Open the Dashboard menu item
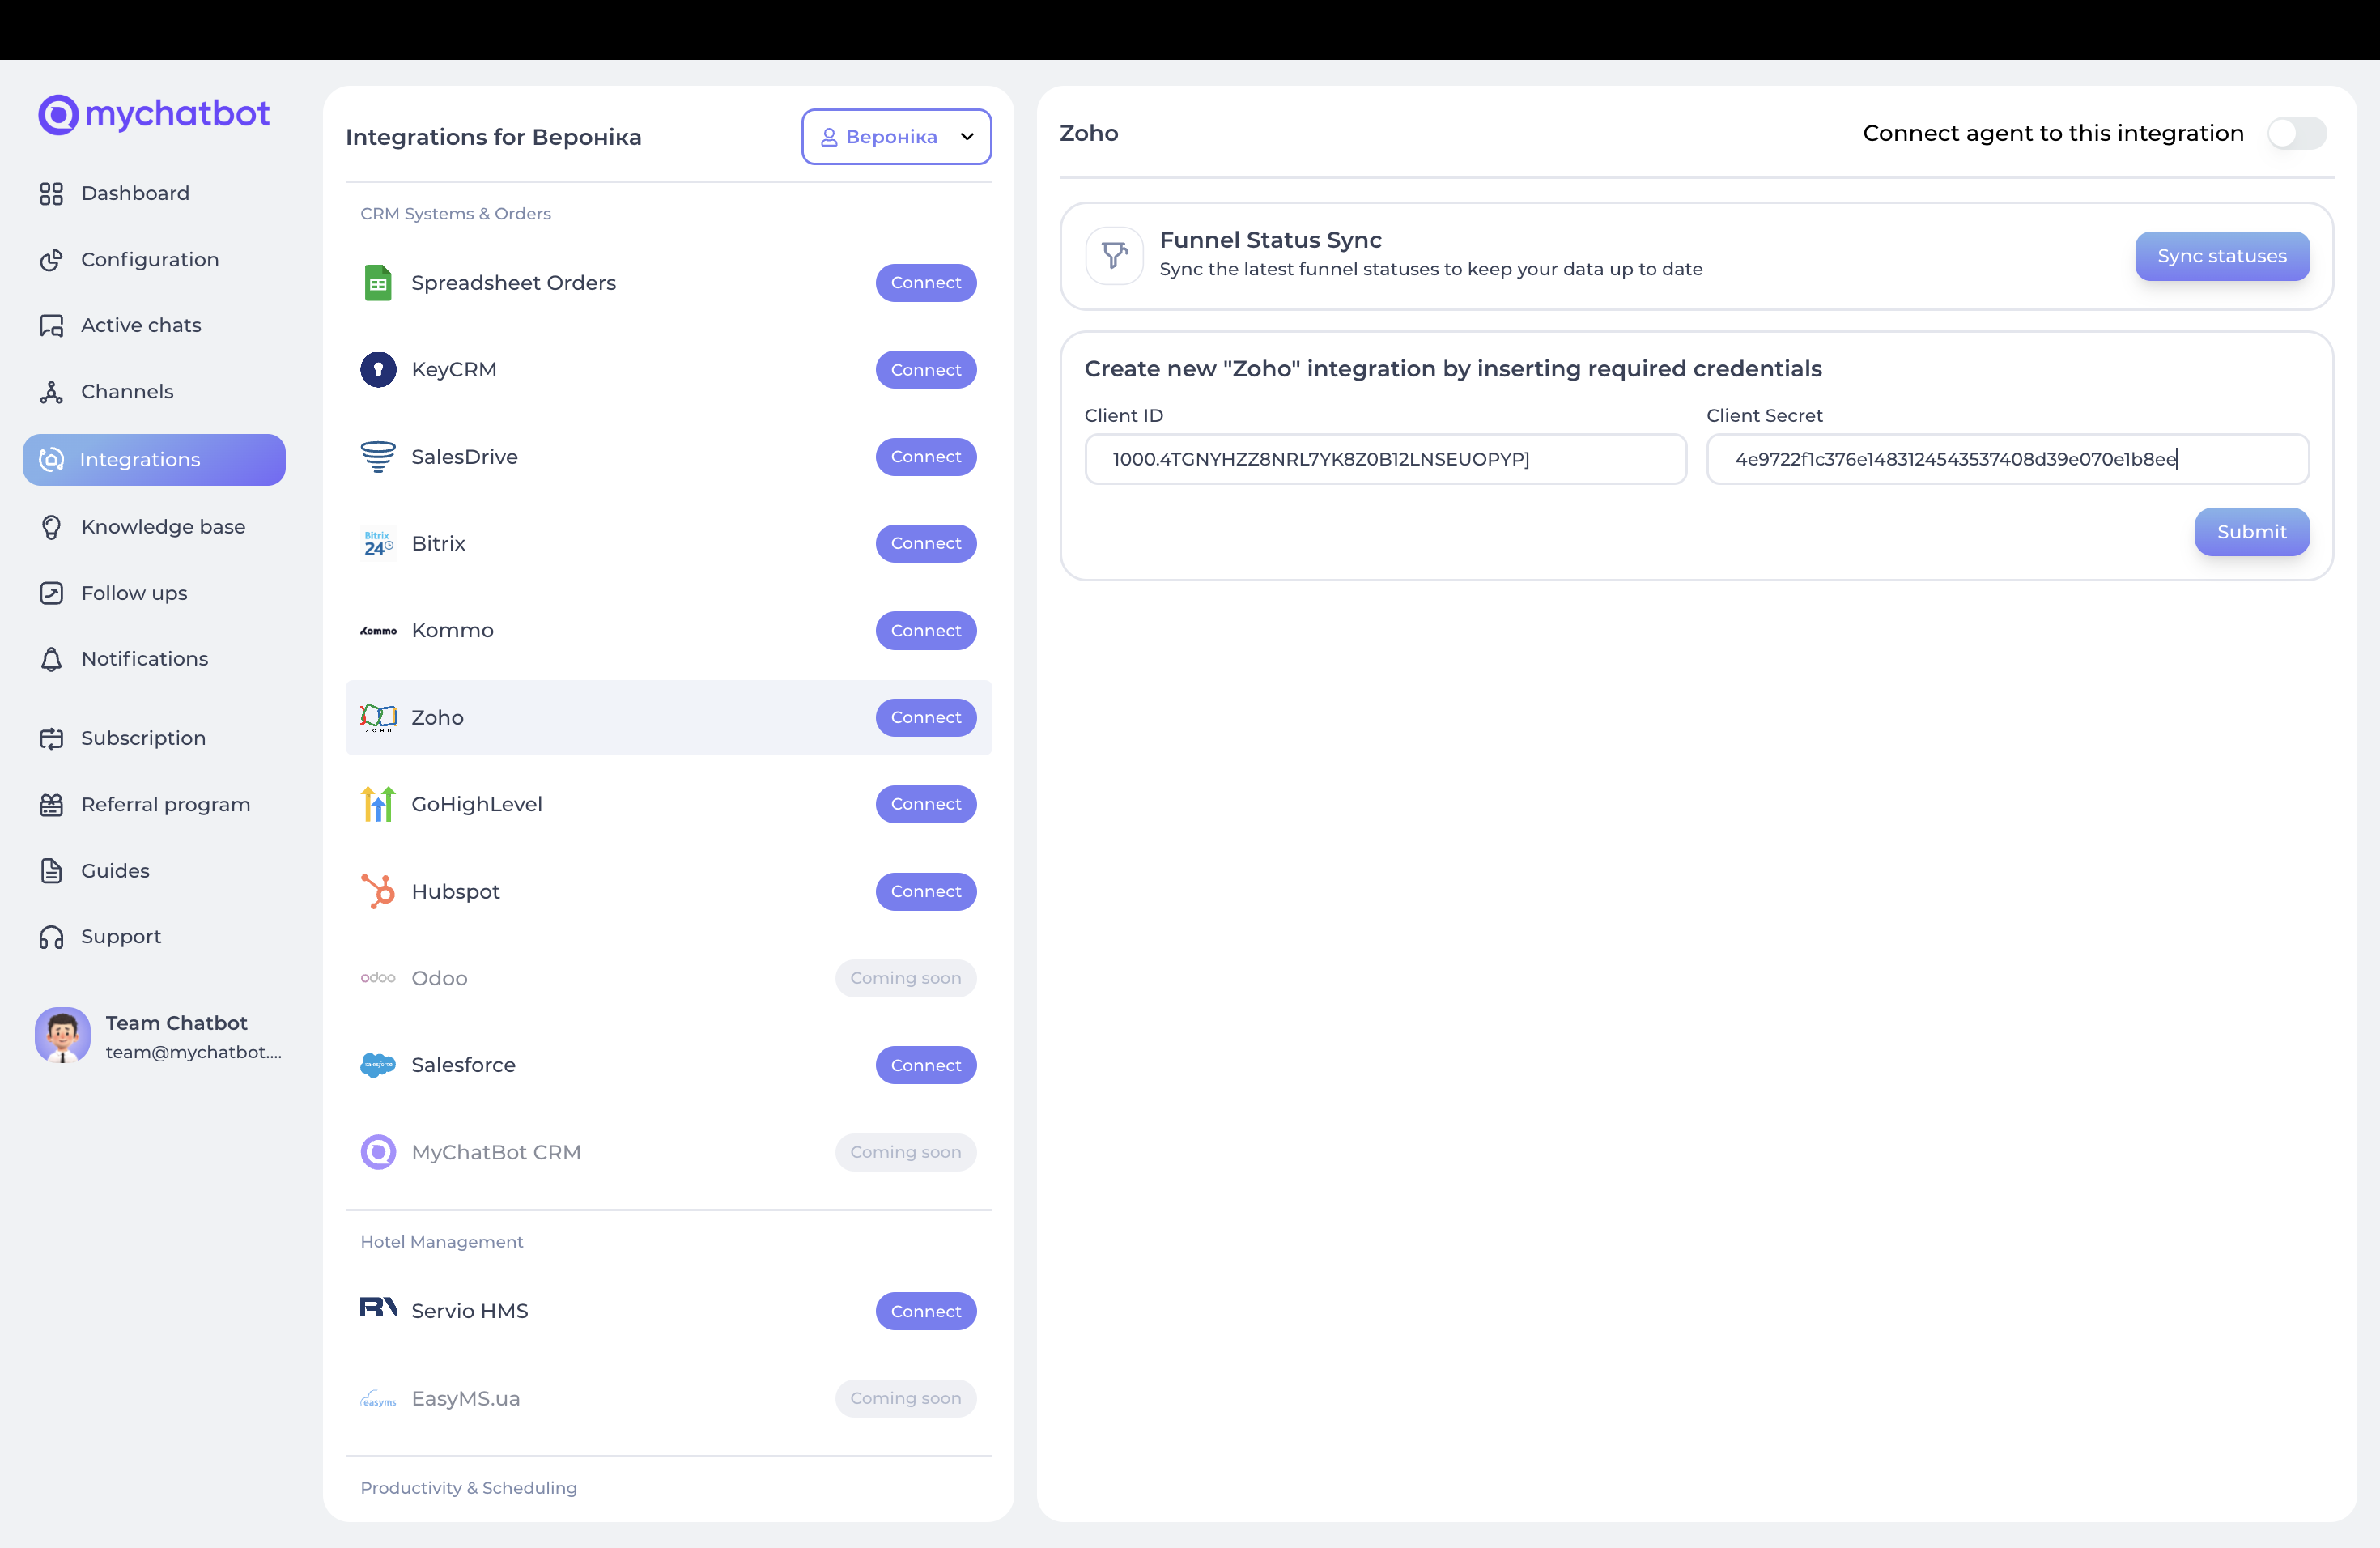2380x1548 pixels. pyautogui.click(x=135, y=193)
